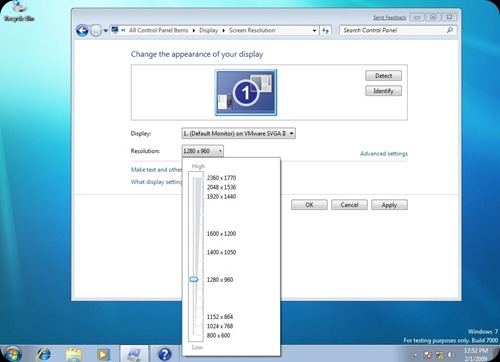Click the resolution slider thumb
Image resolution: width=500 pixels, height=362 pixels.
pos(194,280)
